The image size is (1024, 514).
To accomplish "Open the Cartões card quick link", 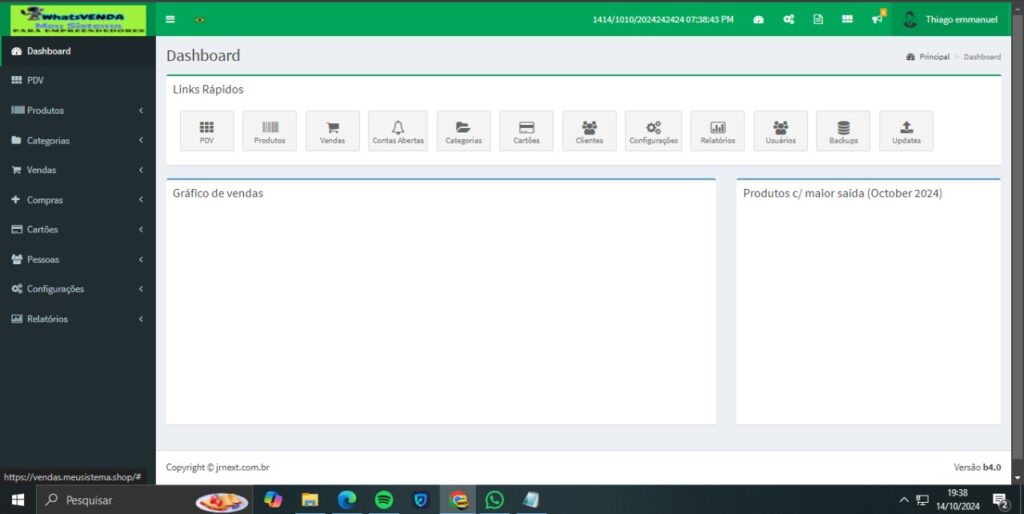I will pos(526,131).
